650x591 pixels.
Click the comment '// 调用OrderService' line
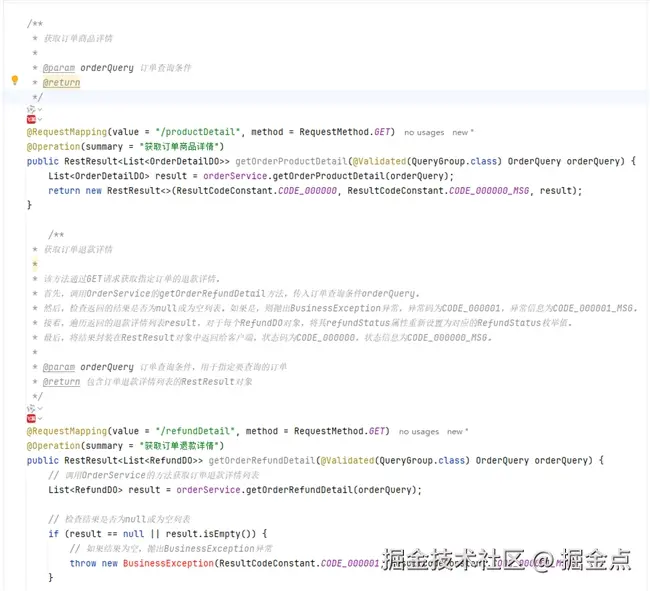click(x=154, y=475)
